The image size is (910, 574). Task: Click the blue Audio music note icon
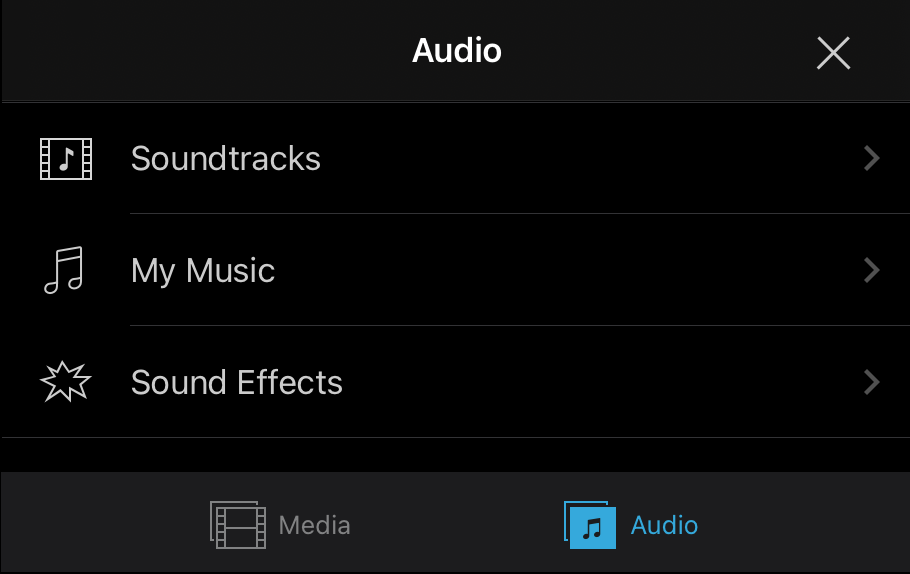point(590,525)
